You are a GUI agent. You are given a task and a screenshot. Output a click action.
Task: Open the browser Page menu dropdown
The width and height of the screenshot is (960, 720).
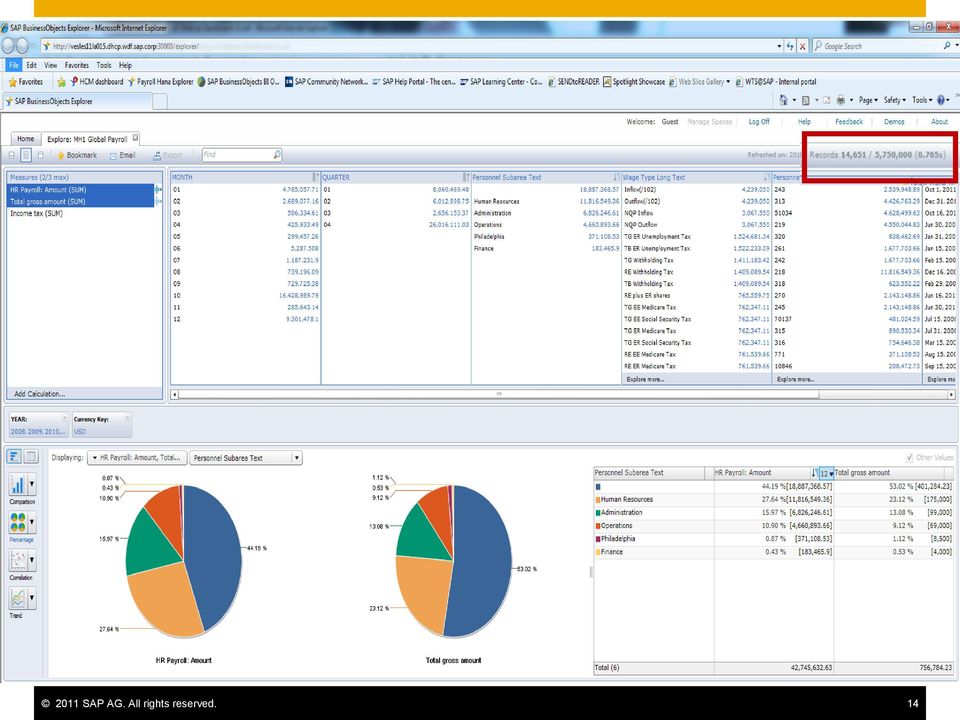[868, 100]
